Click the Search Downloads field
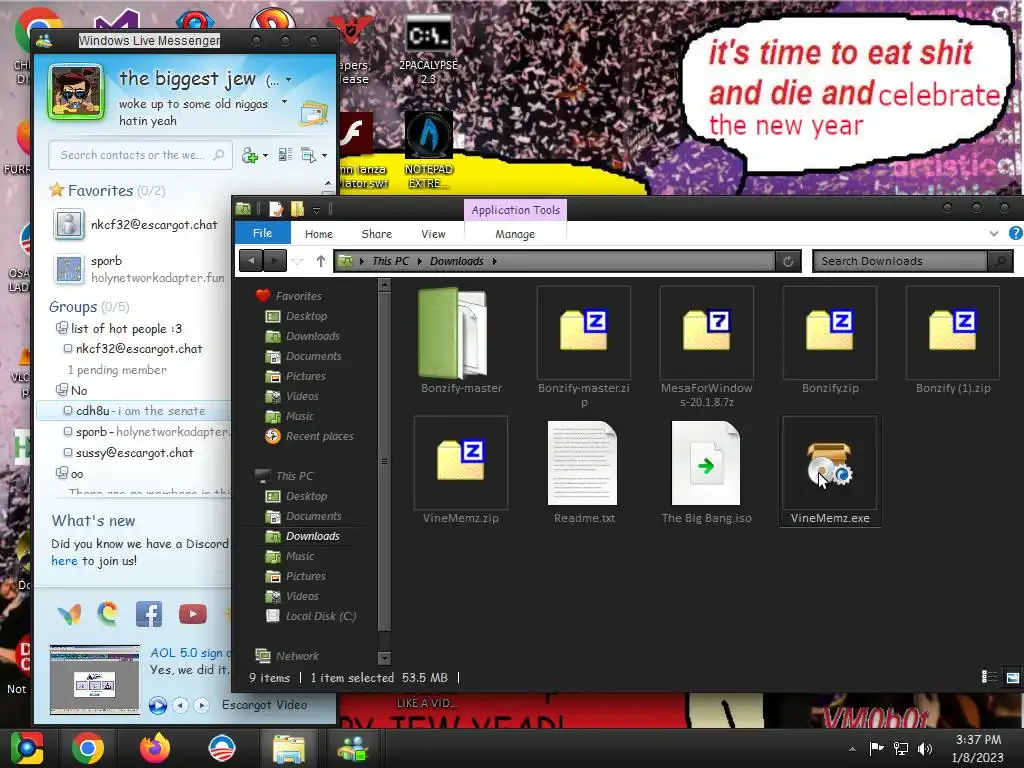1024x768 pixels. click(901, 261)
